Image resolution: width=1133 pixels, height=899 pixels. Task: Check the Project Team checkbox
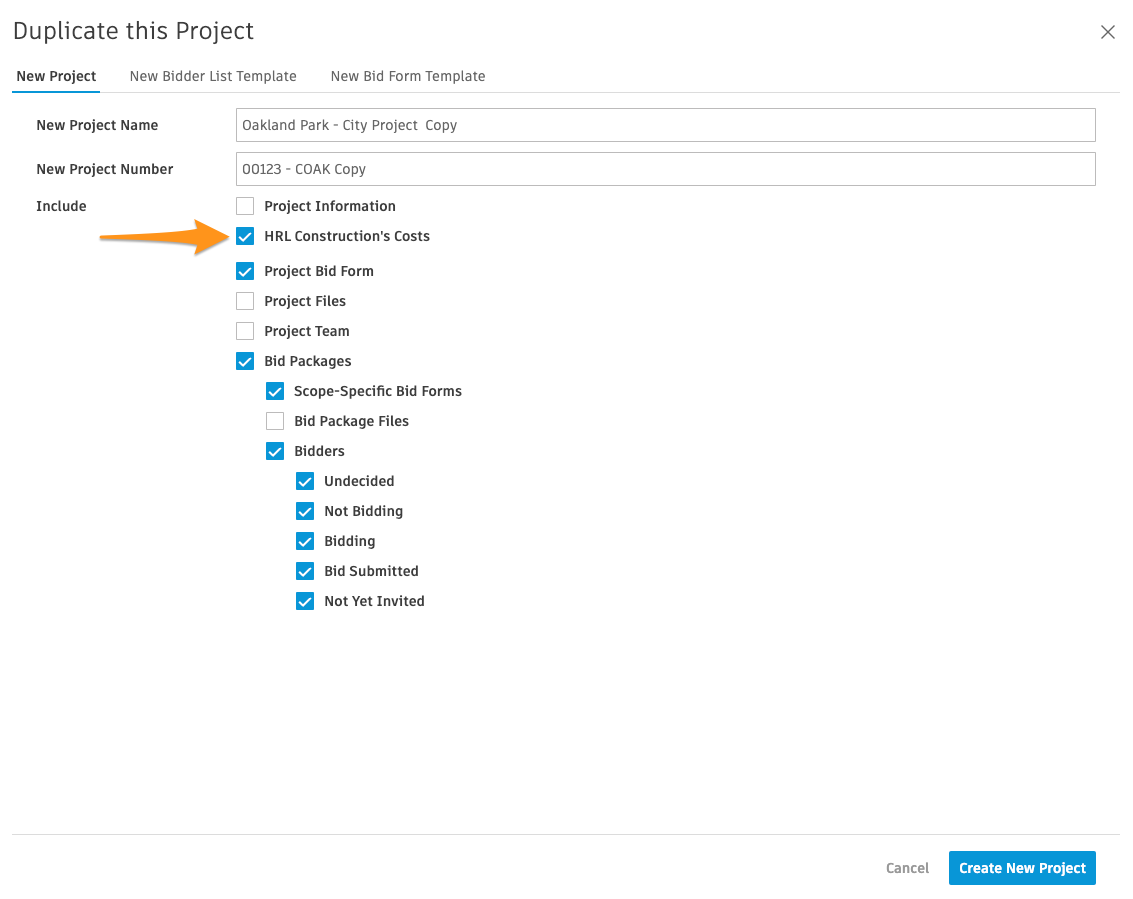245,331
